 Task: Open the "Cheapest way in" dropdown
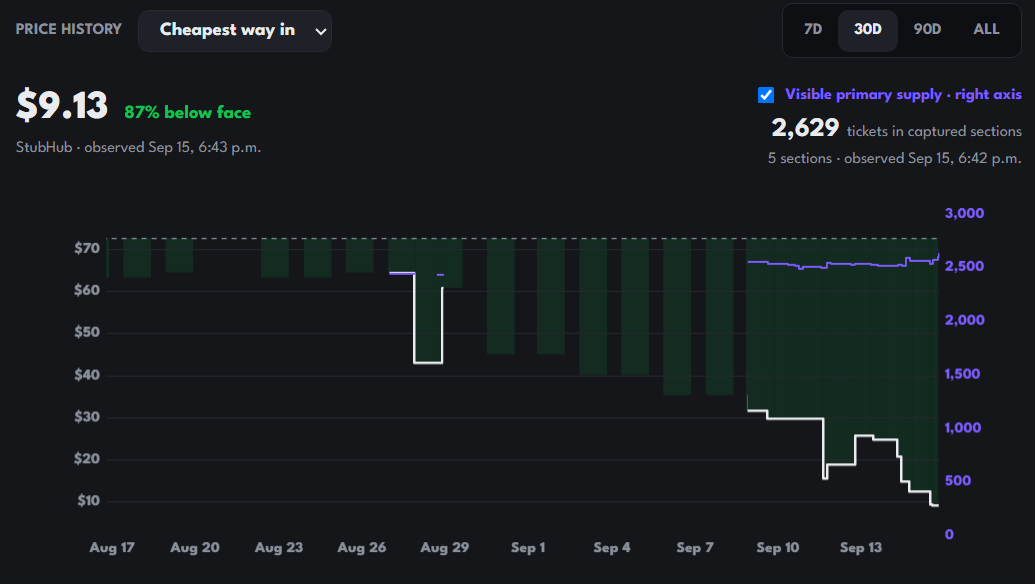(235, 30)
